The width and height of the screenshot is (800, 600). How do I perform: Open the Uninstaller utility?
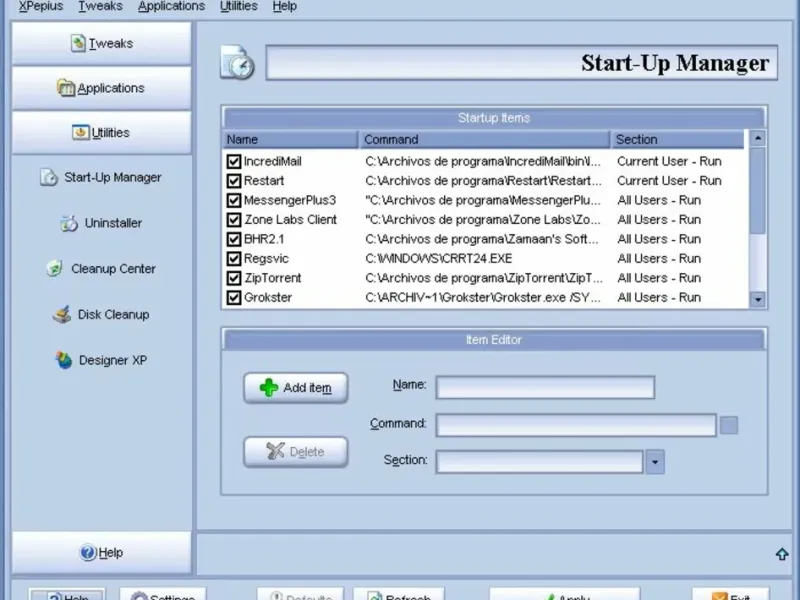101,223
